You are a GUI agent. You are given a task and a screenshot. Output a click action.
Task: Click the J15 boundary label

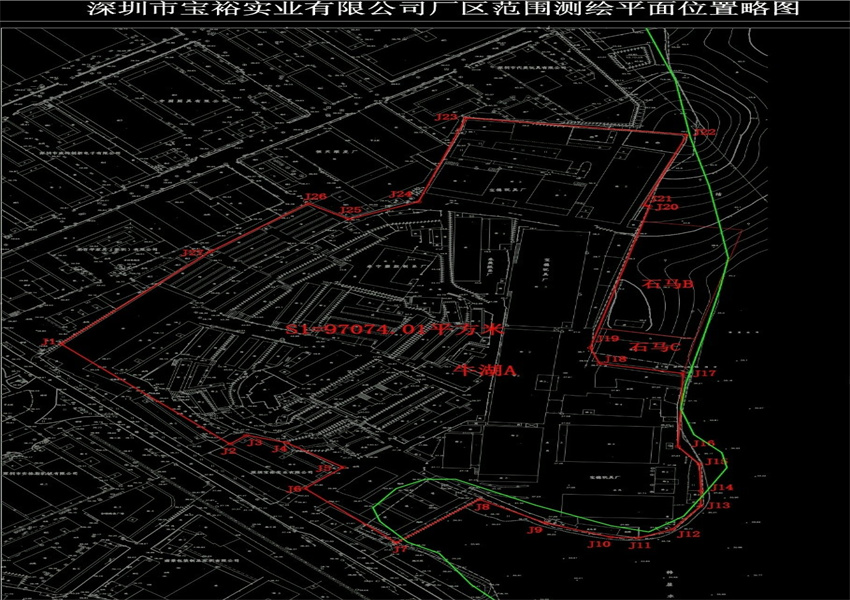click(716, 462)
